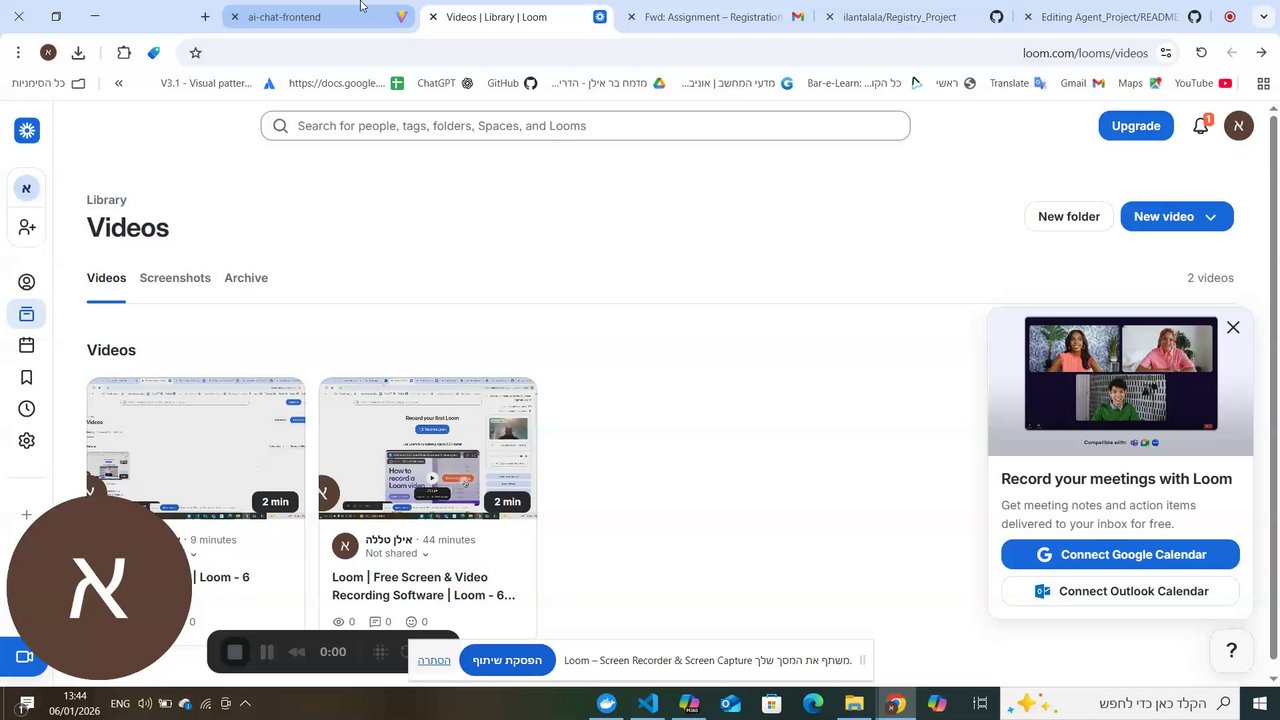1280x720 pixels.
Task: Bookmark this page with the star icon
Action: point(196,53)
